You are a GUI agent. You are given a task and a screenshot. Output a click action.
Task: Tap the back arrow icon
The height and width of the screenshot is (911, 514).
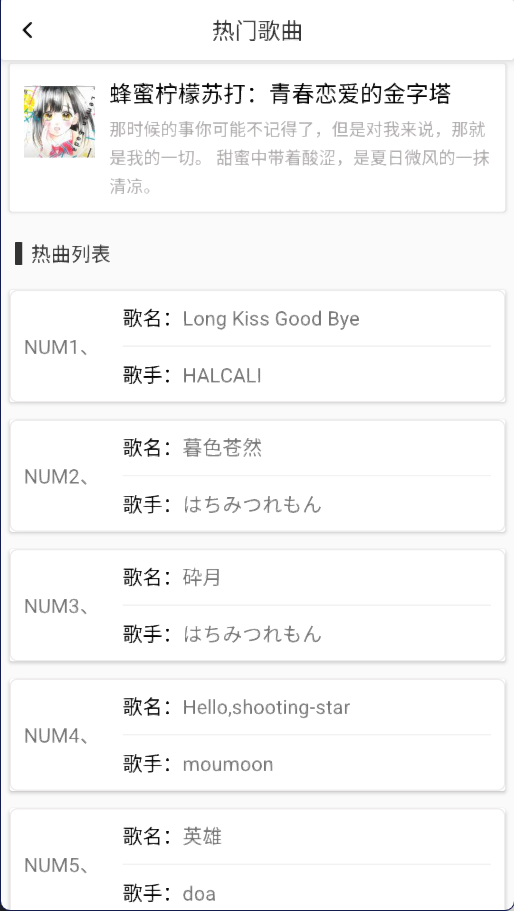27,30
